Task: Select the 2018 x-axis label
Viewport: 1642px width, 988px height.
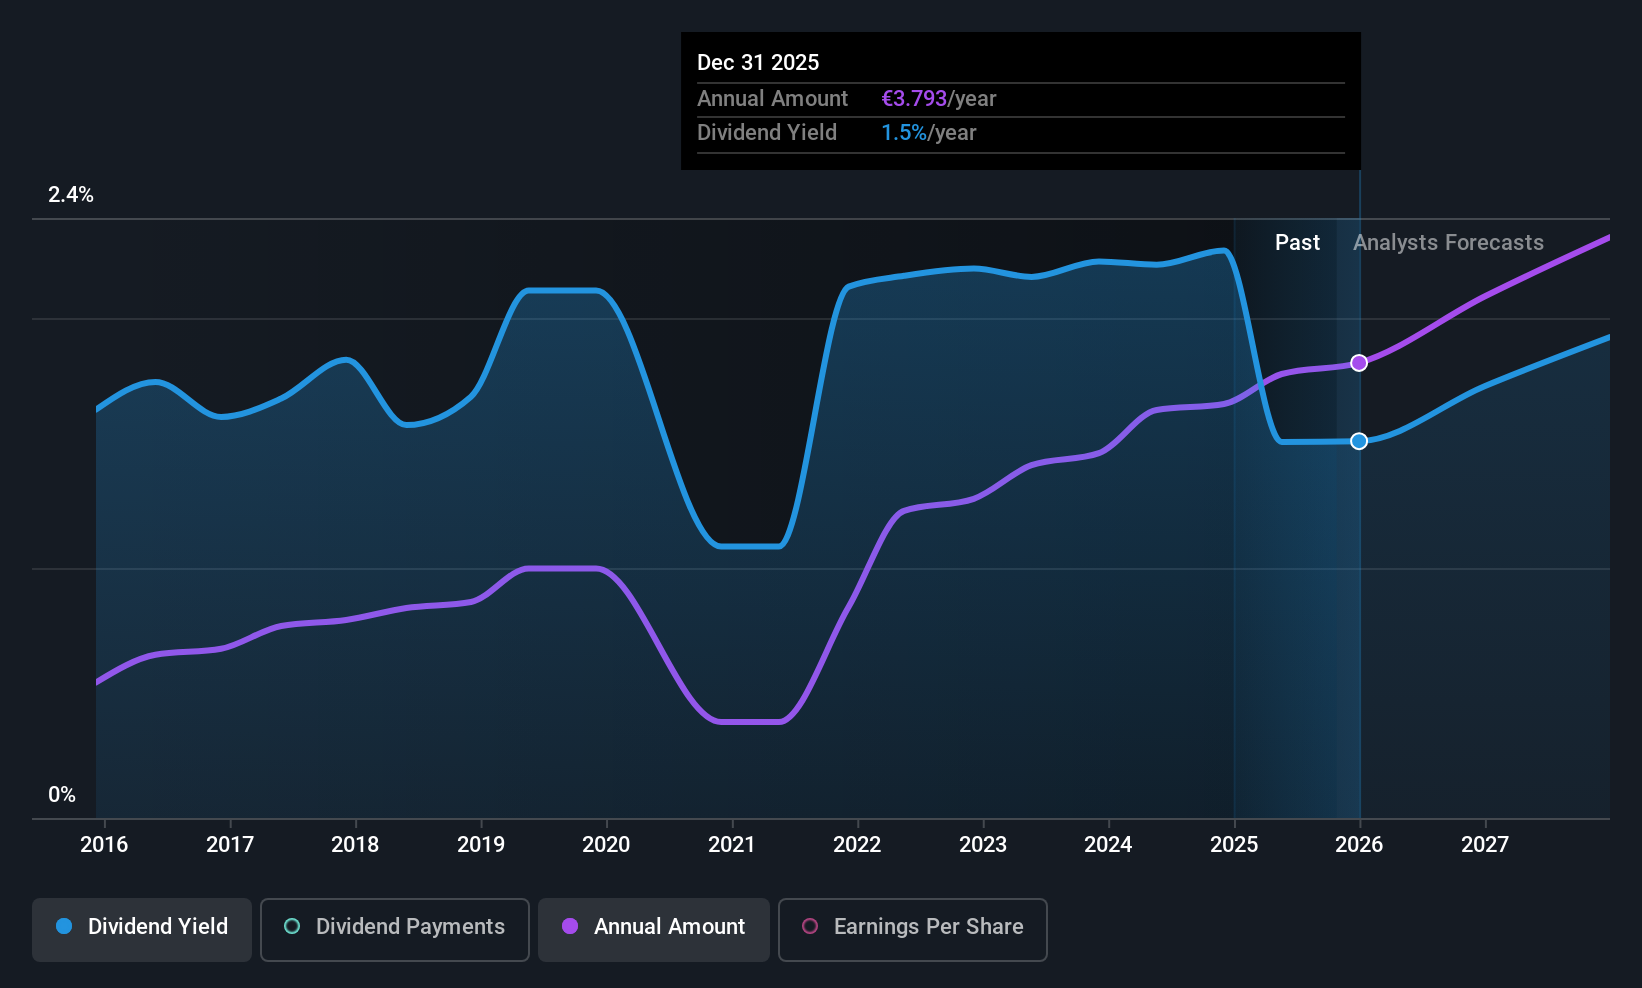Action: (355, 844)
